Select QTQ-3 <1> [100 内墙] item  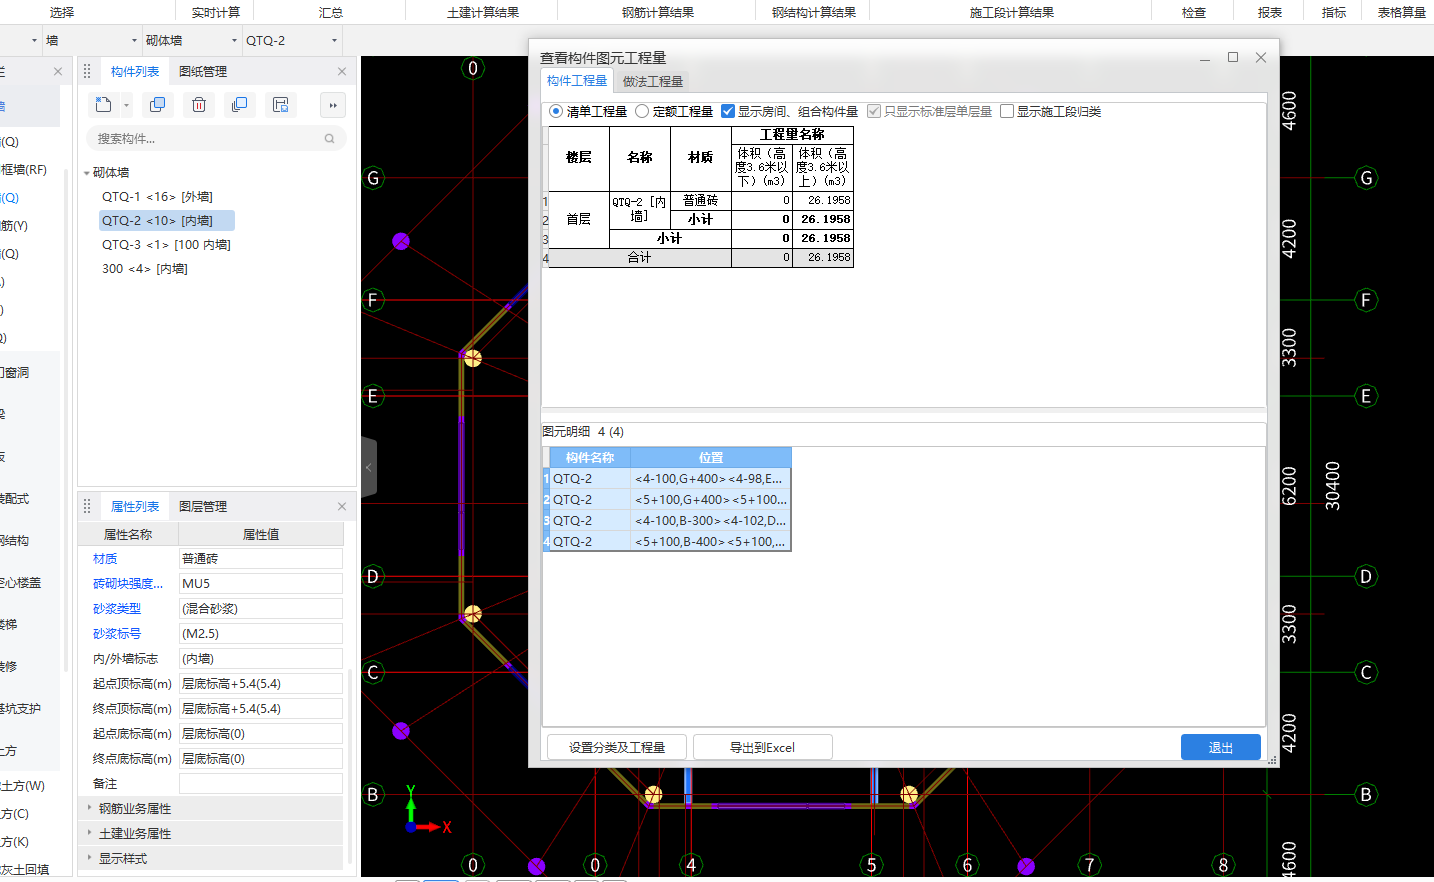point(166,245)
